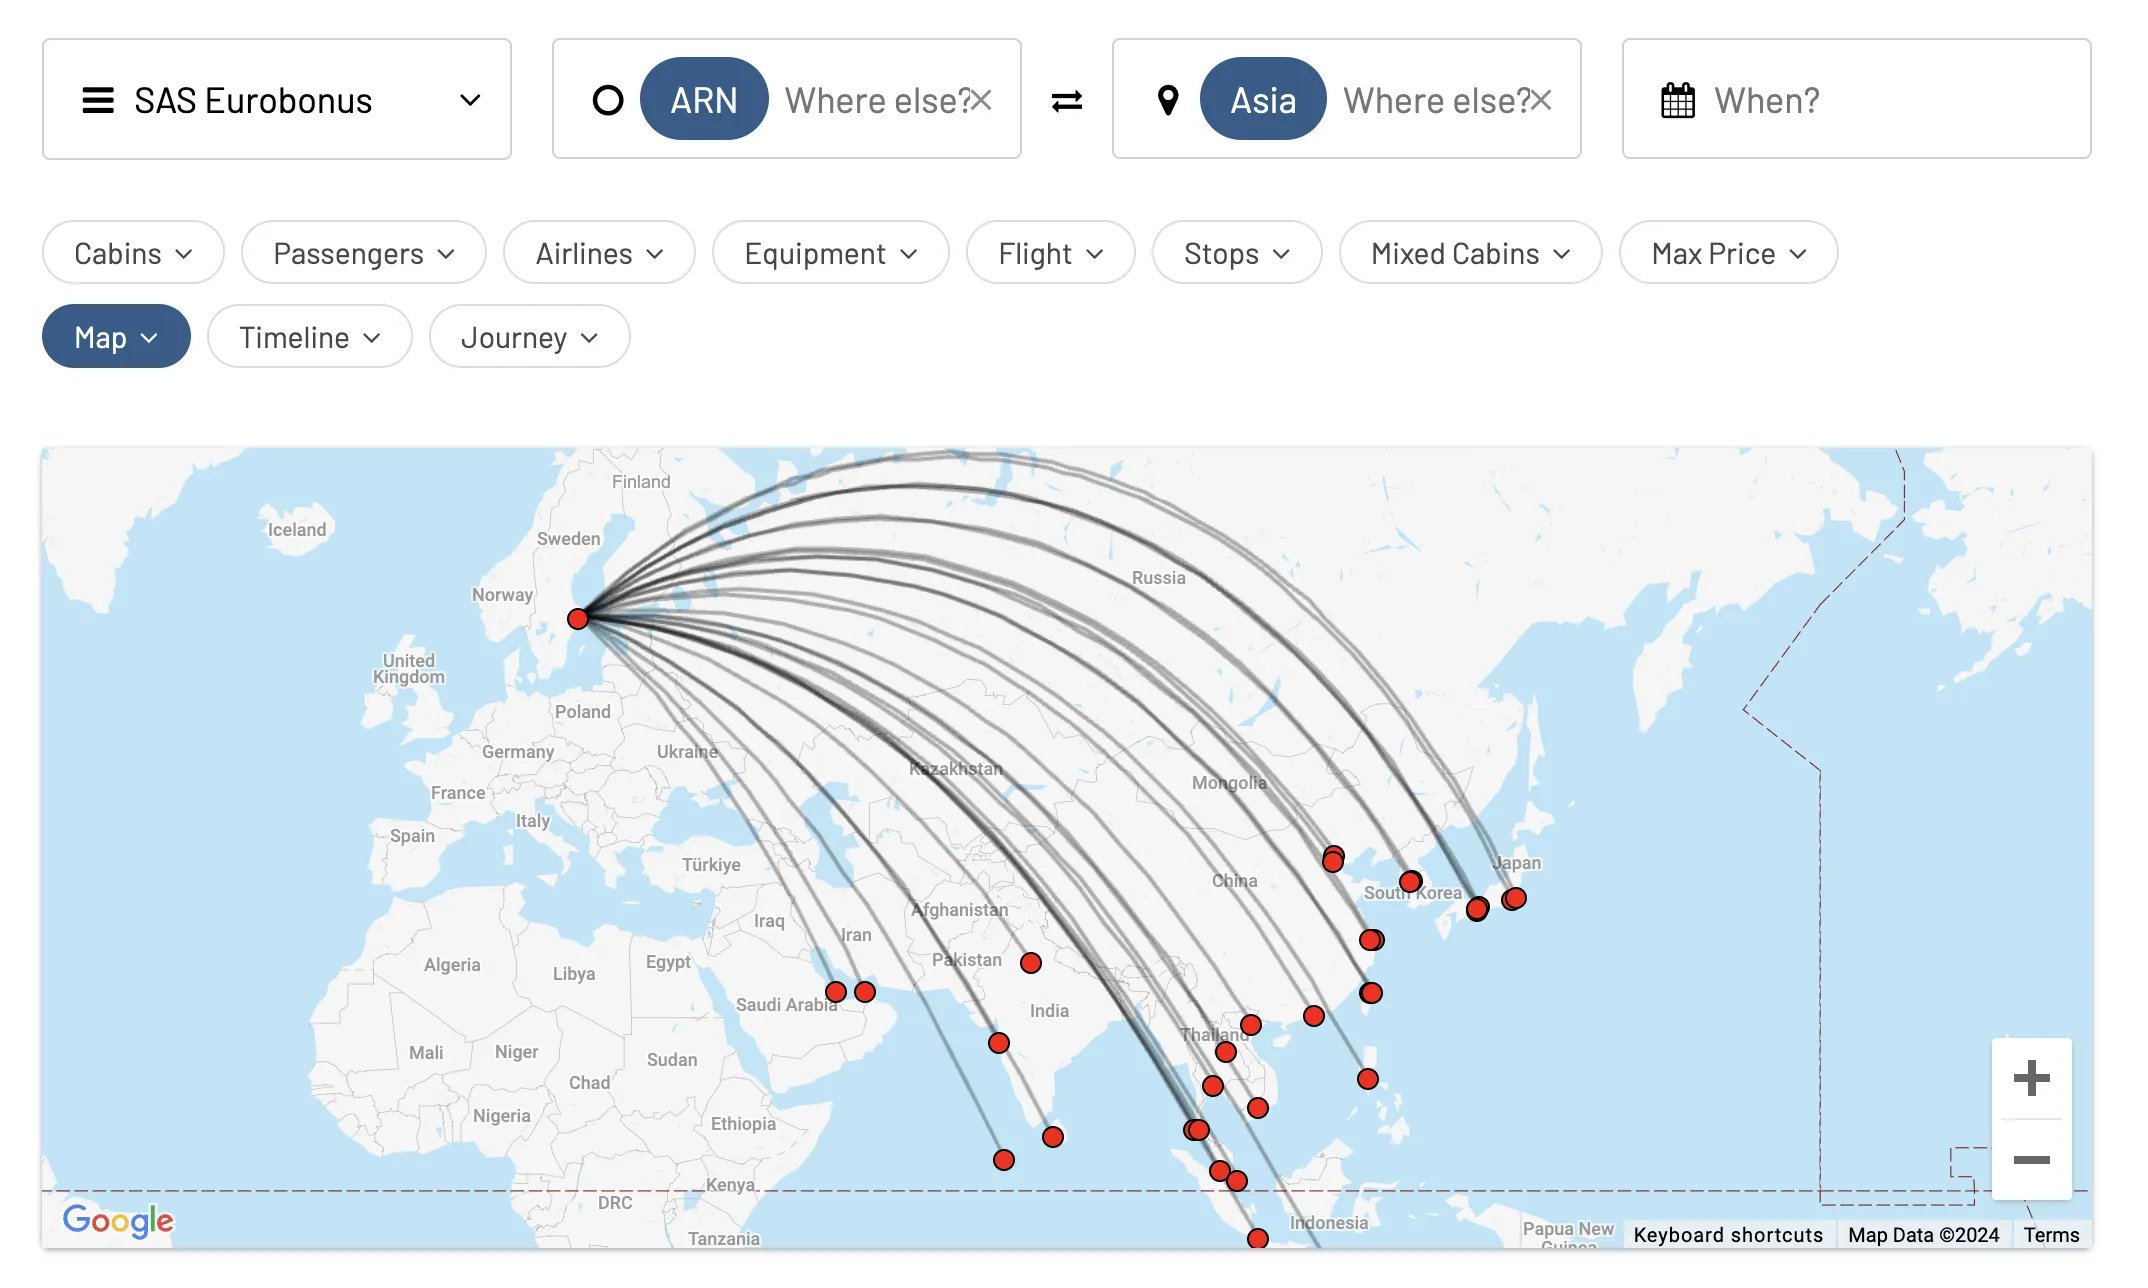Select the ARN origin chip

point(704,99)
